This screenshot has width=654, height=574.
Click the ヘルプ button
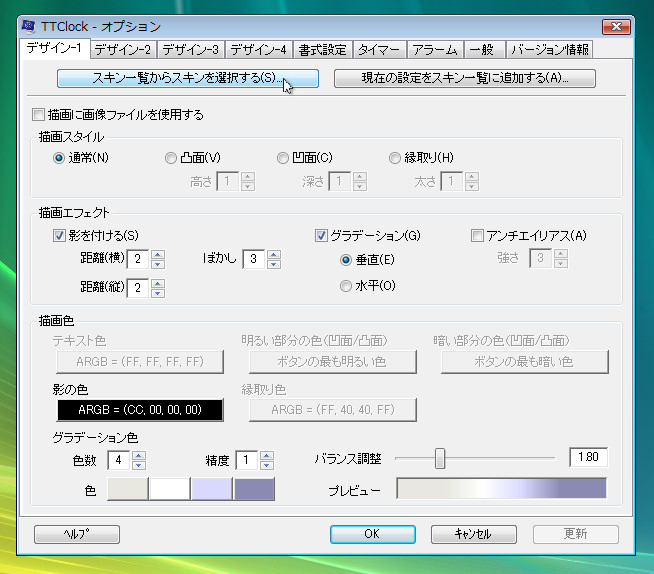click(77, 534)
